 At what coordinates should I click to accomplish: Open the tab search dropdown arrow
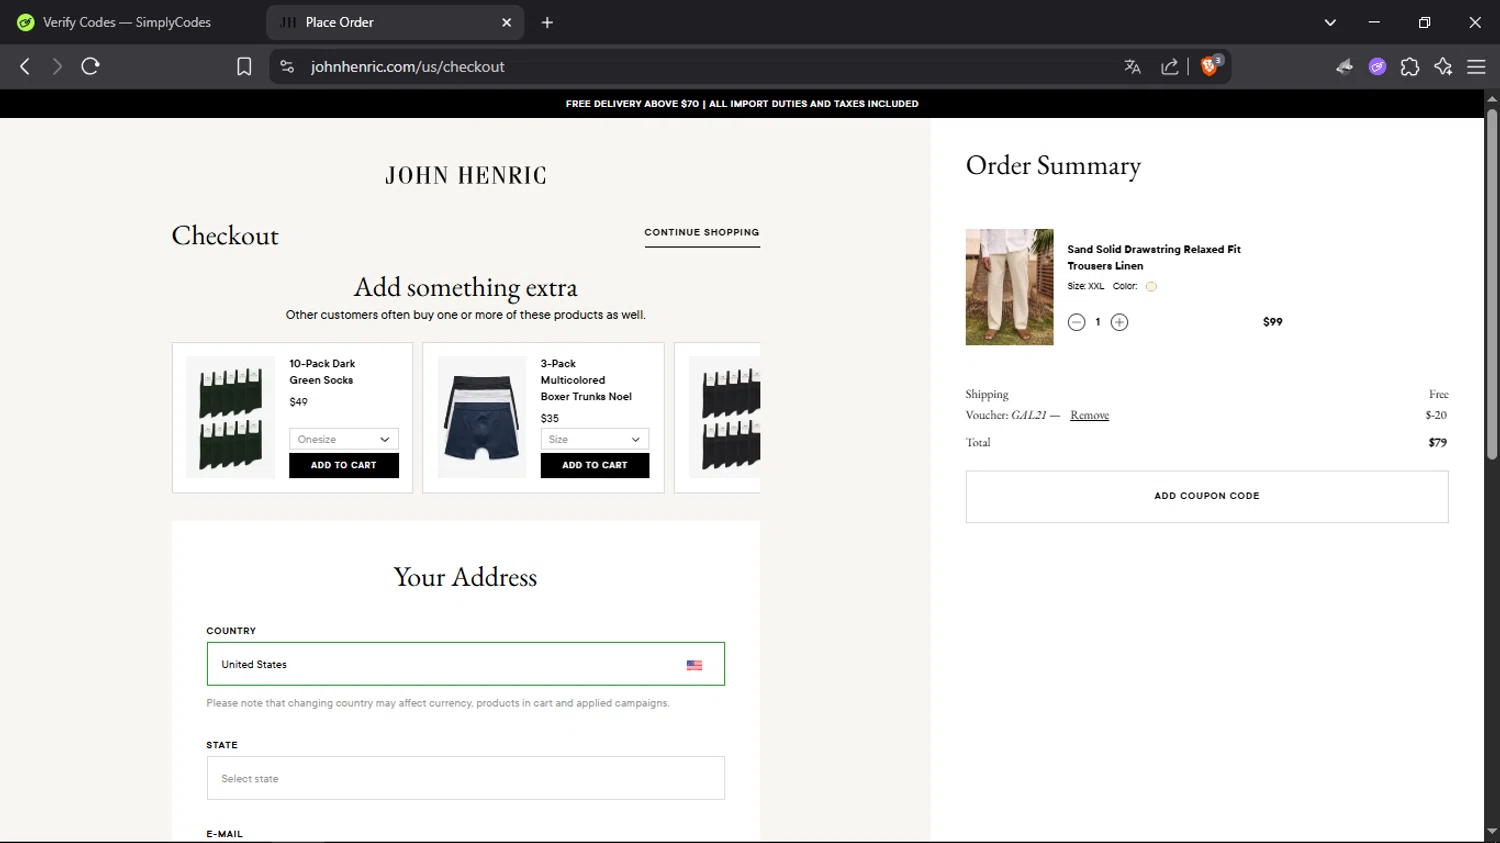point(1330,22)
